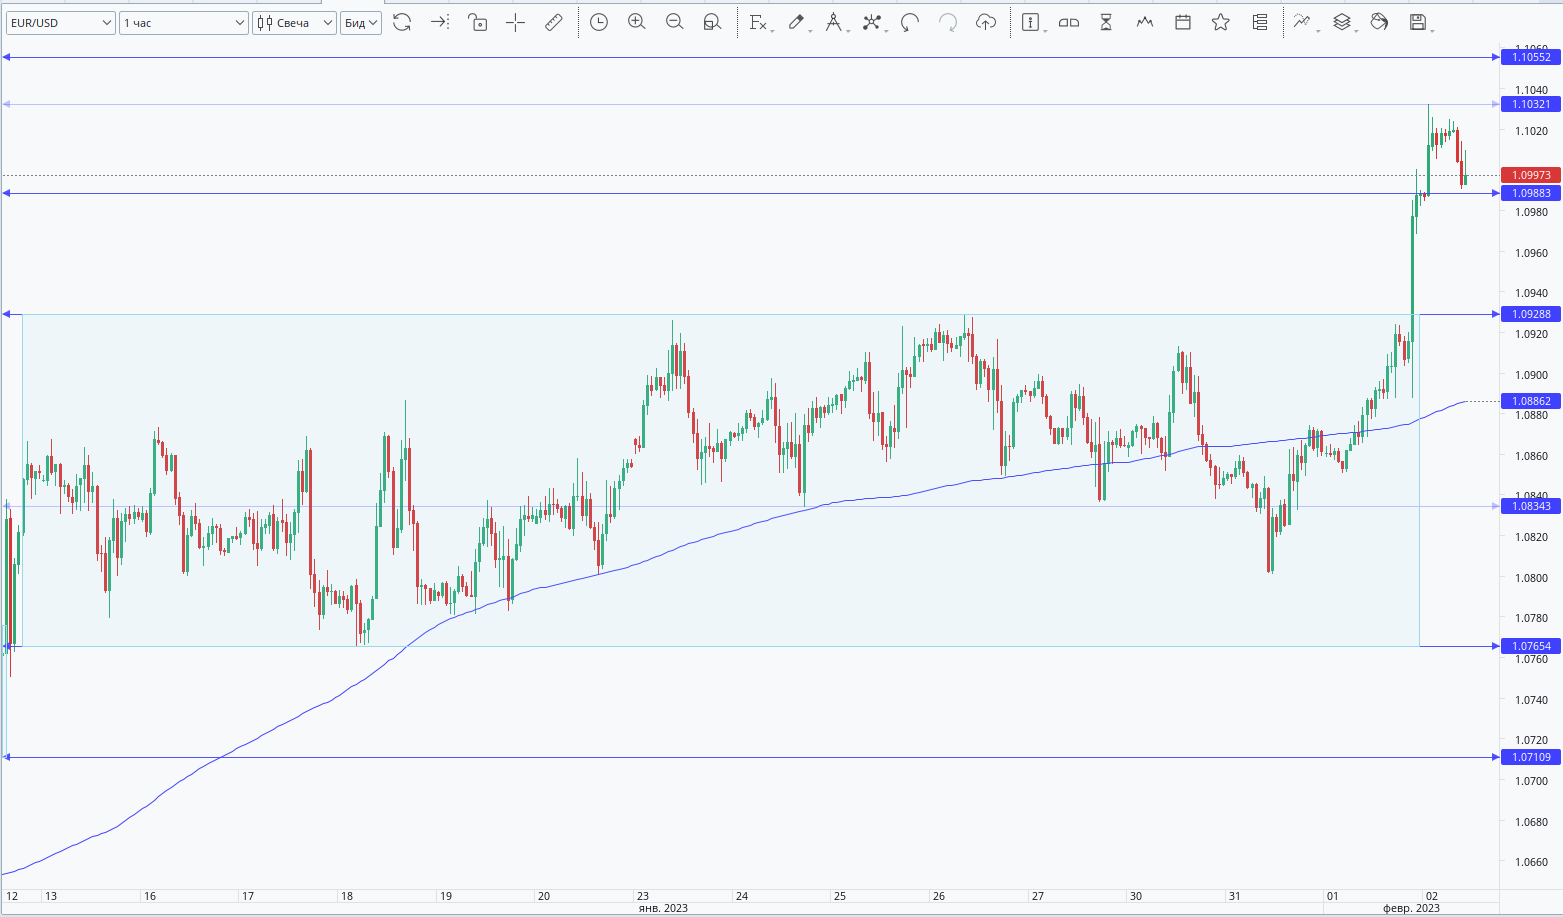Click the cloud upload icon
1563x917 pixels.
click(x=986, y=22)
